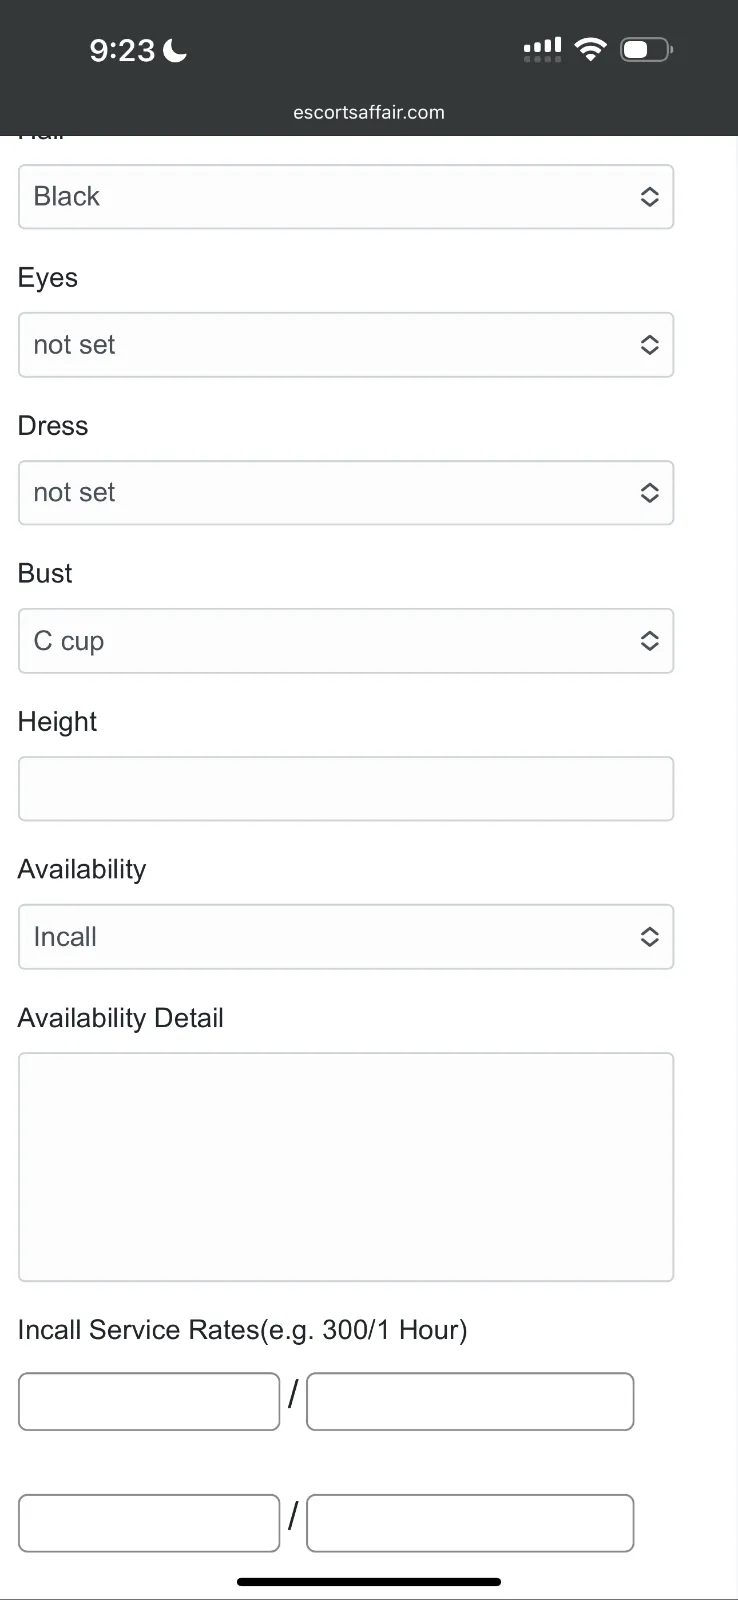Screen dimensions: 738x1600
Task: Focus the second-row Incall rate amount field
Action: coord(149,1523)
